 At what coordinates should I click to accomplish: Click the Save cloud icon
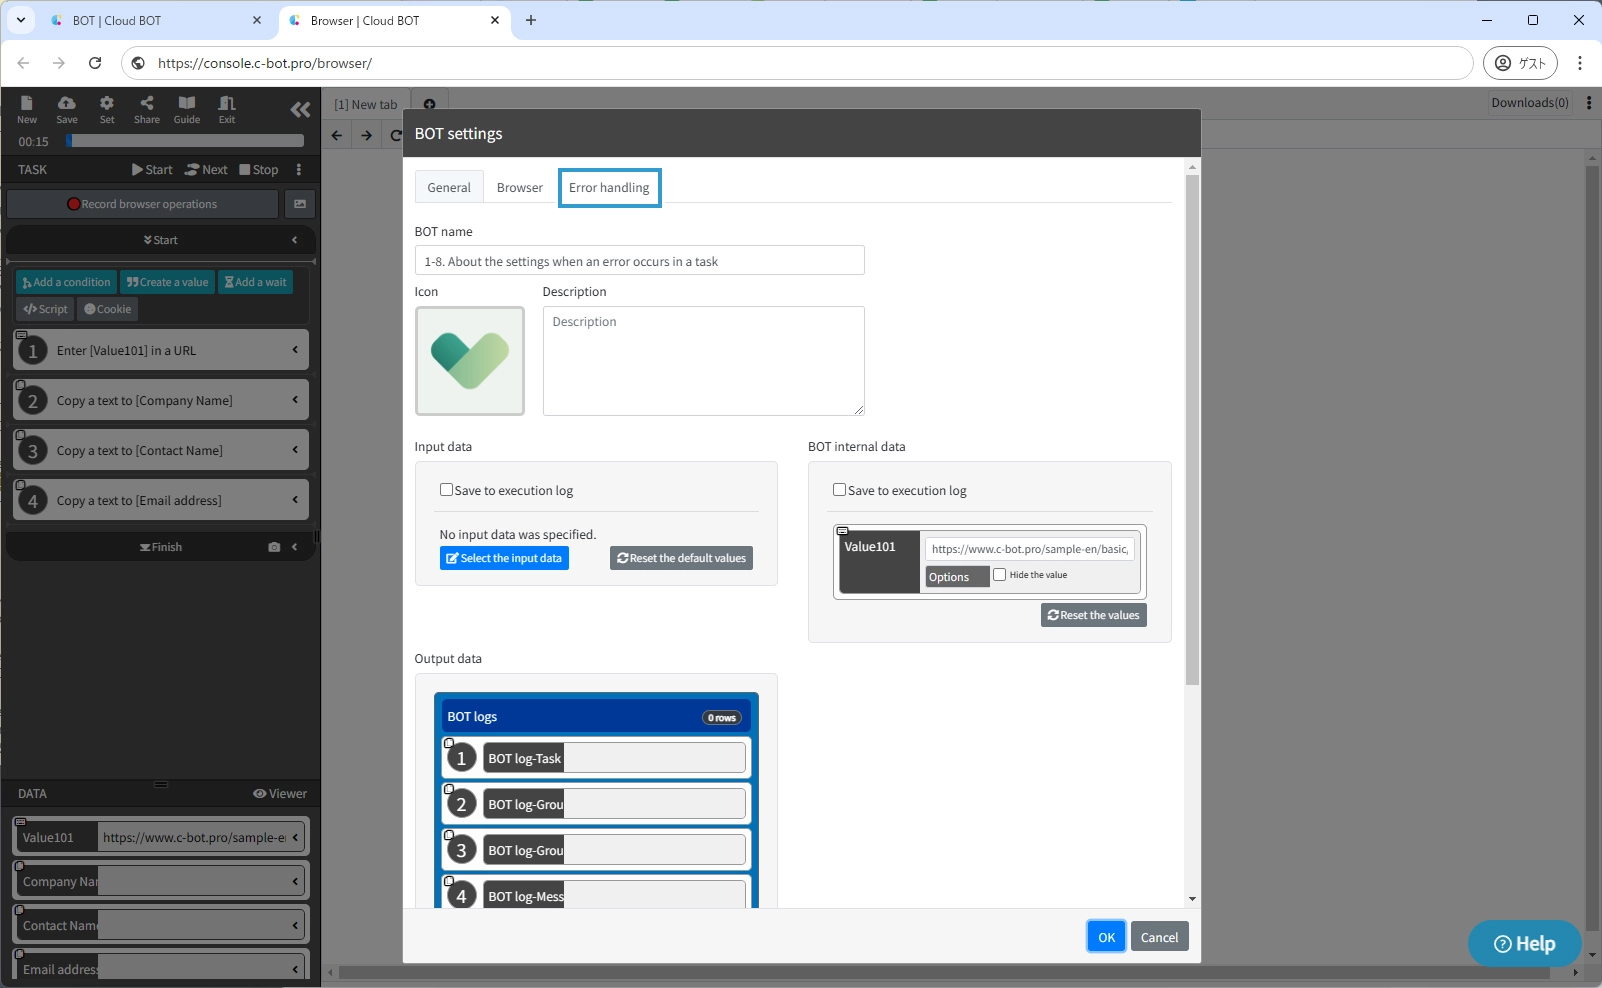(67, 104)
